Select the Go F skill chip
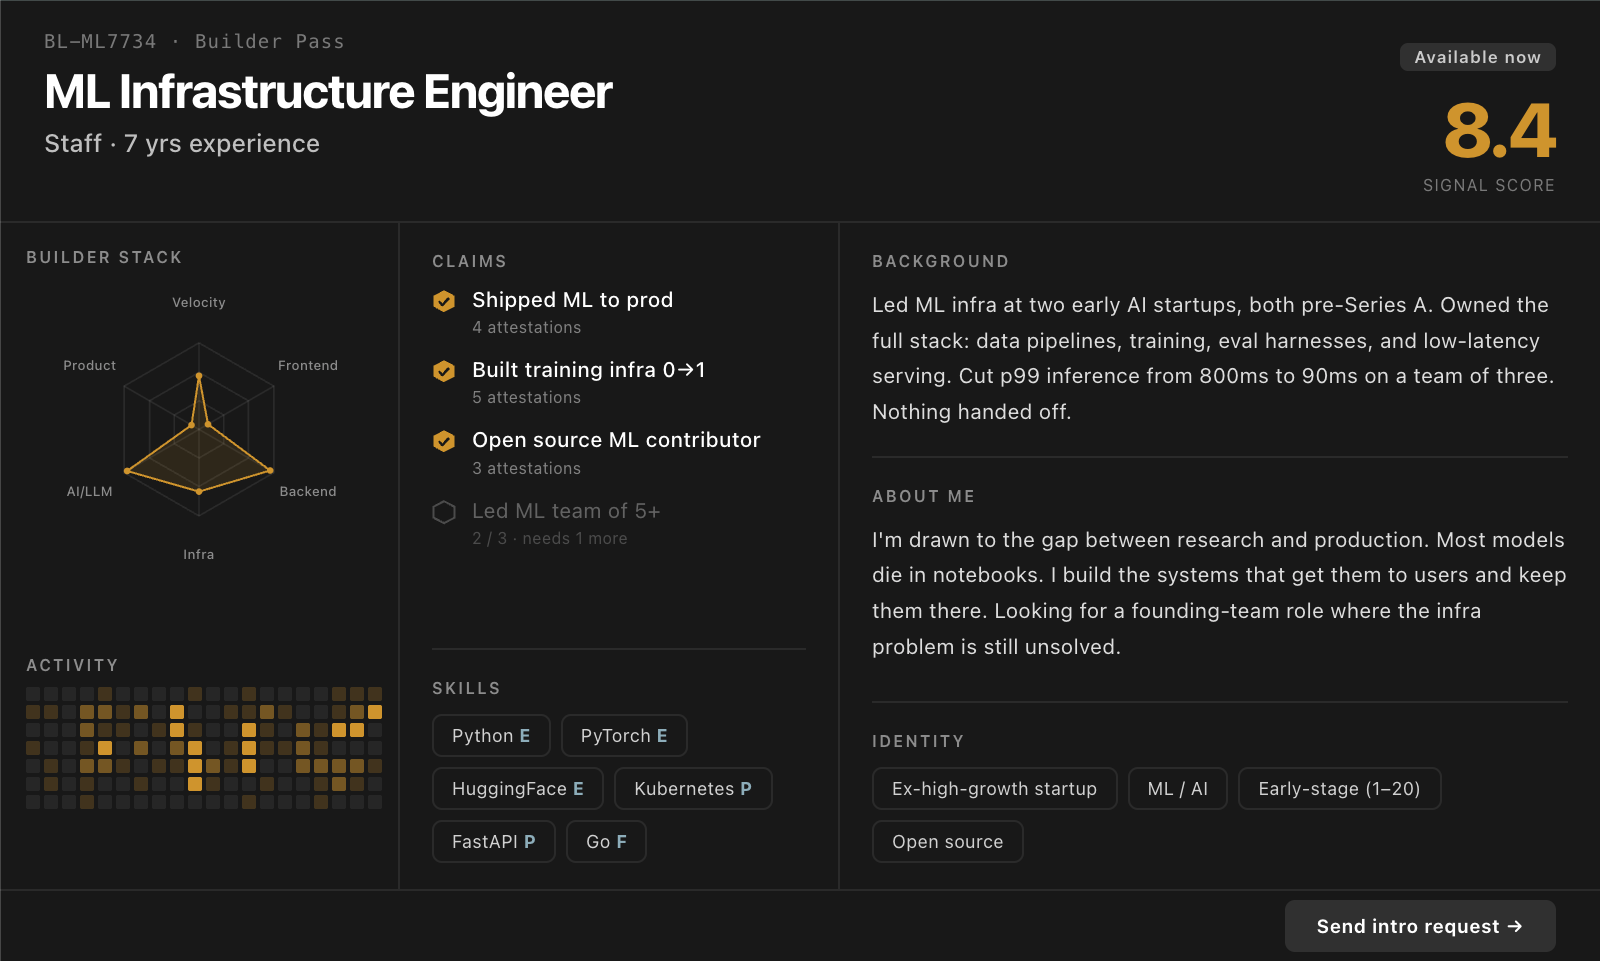Viewport: 1600px width, 961px height. pos(606,842)
